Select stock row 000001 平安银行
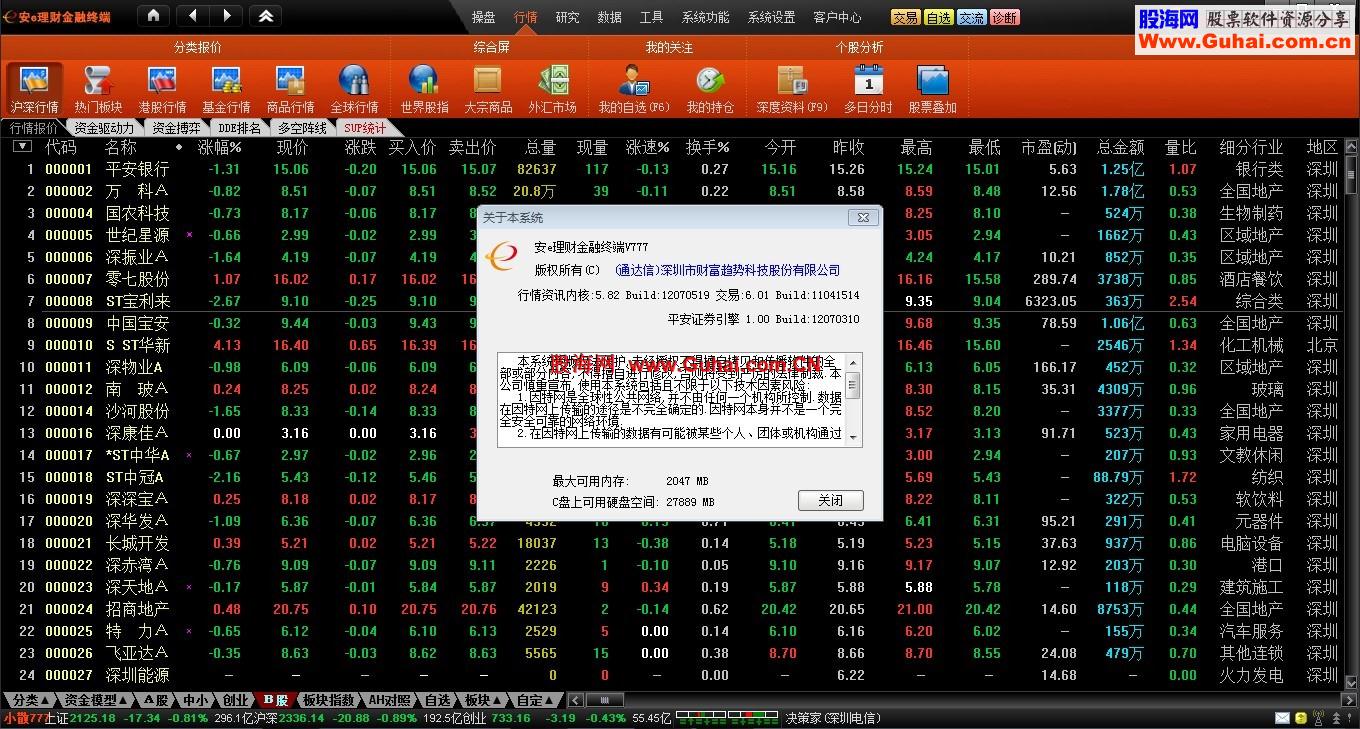1360x729 pixels. tap(672, 169)
